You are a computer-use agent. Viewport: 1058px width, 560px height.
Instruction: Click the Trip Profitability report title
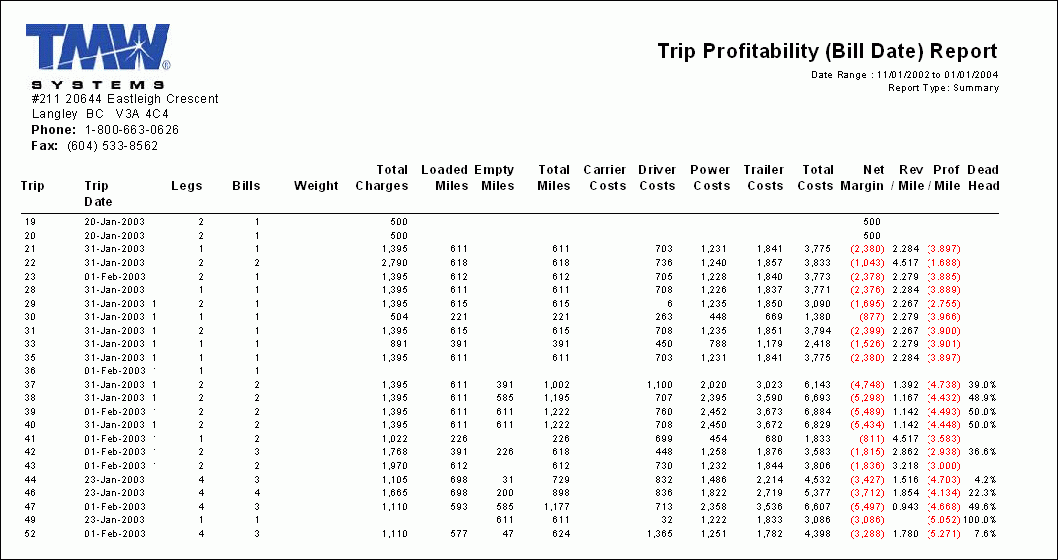tap(827, 52)
